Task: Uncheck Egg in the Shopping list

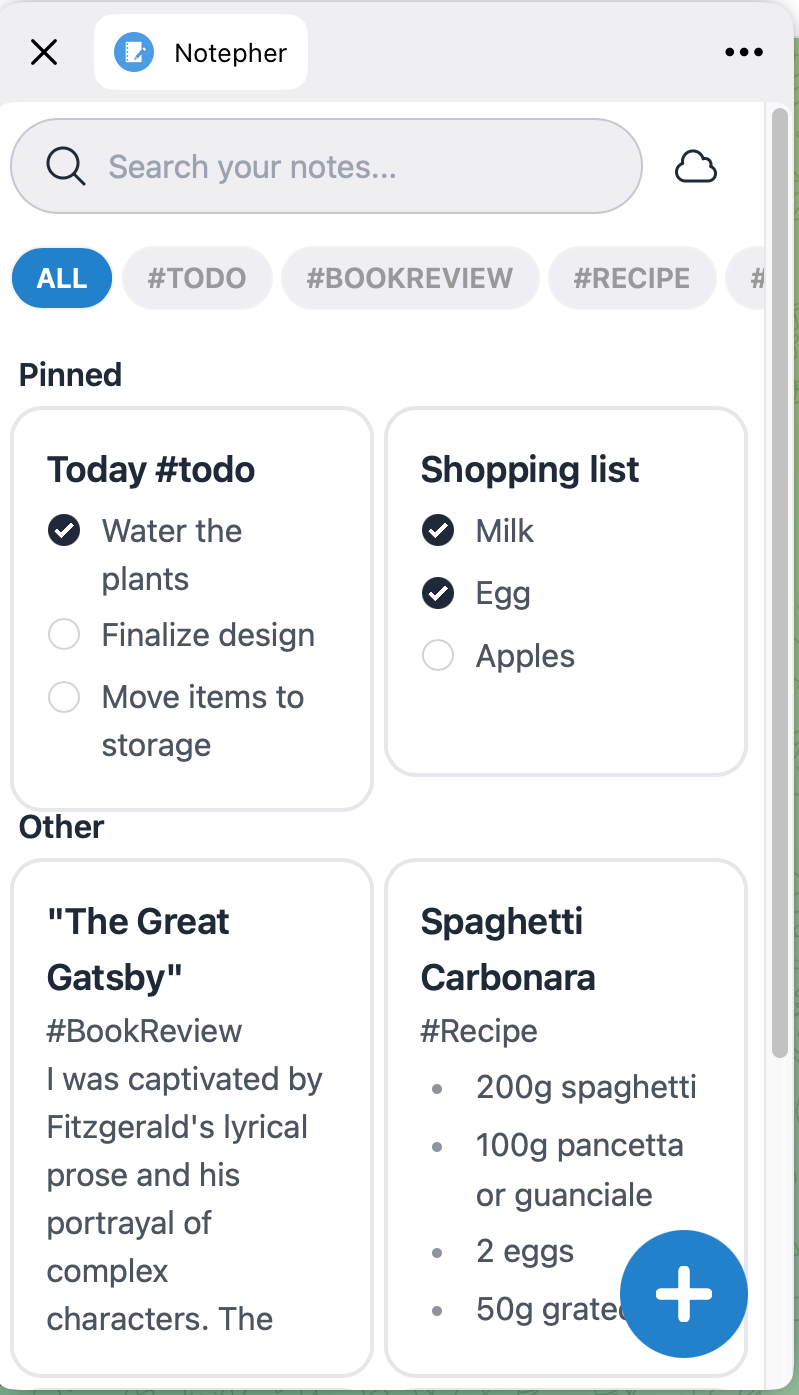Action: (x=438, y=593)
